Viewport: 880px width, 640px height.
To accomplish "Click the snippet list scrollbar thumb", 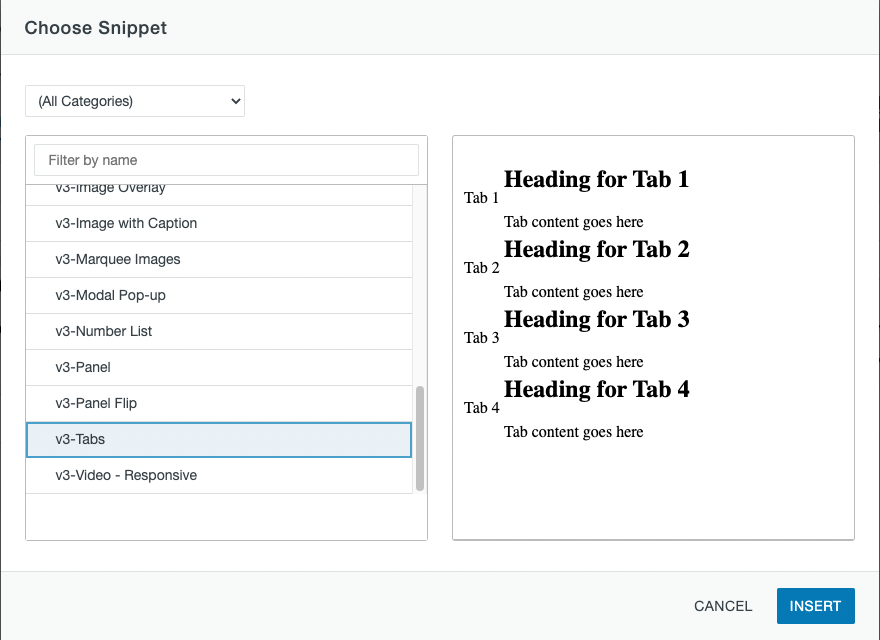I will click(420, 438).
